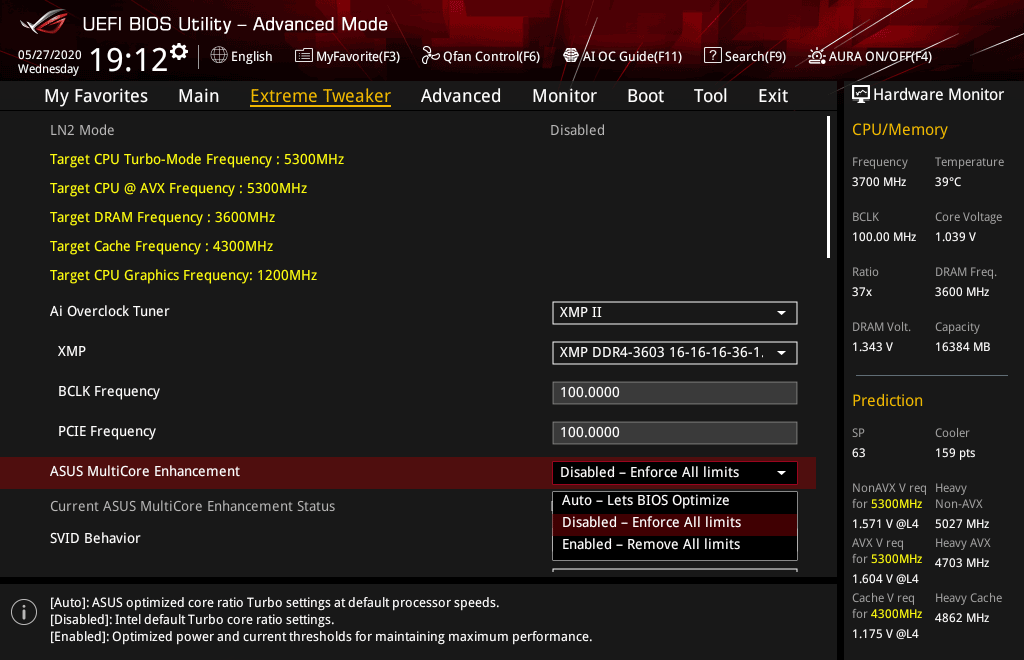Toggle AURA ON/OFF(F4) lighting icon
This screenshot has width=1024, height=660.
[x=817, y=56]
